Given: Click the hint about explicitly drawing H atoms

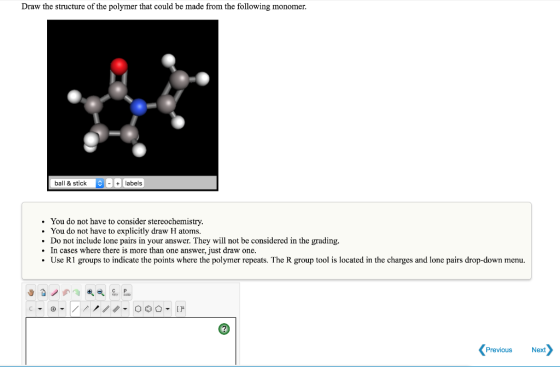Looking at the screenshot, I should click(126, 231).
